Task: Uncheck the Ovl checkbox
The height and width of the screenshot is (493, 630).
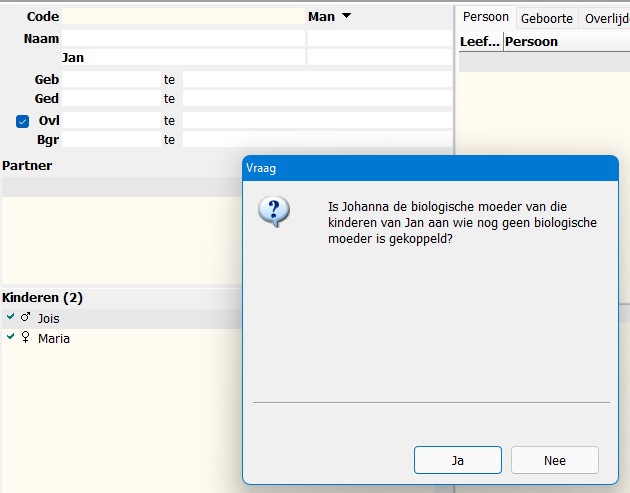Action: tap(23, 121)
